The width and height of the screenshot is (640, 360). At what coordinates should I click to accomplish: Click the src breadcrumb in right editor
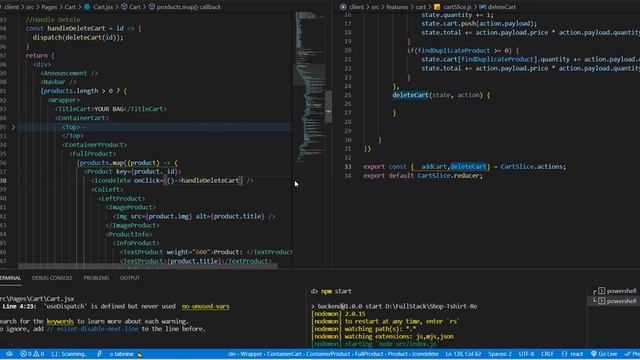[375, 7]
